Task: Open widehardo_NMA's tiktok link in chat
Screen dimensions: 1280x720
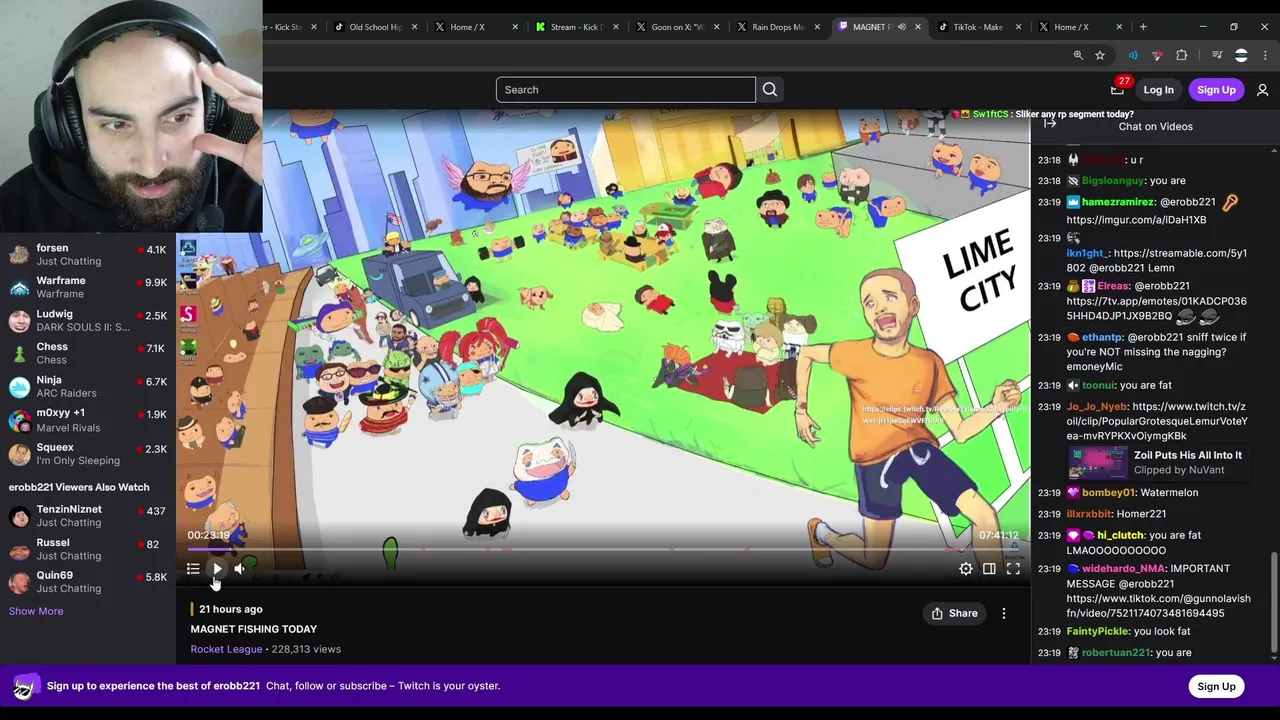Action: (x=1158, y=606)
